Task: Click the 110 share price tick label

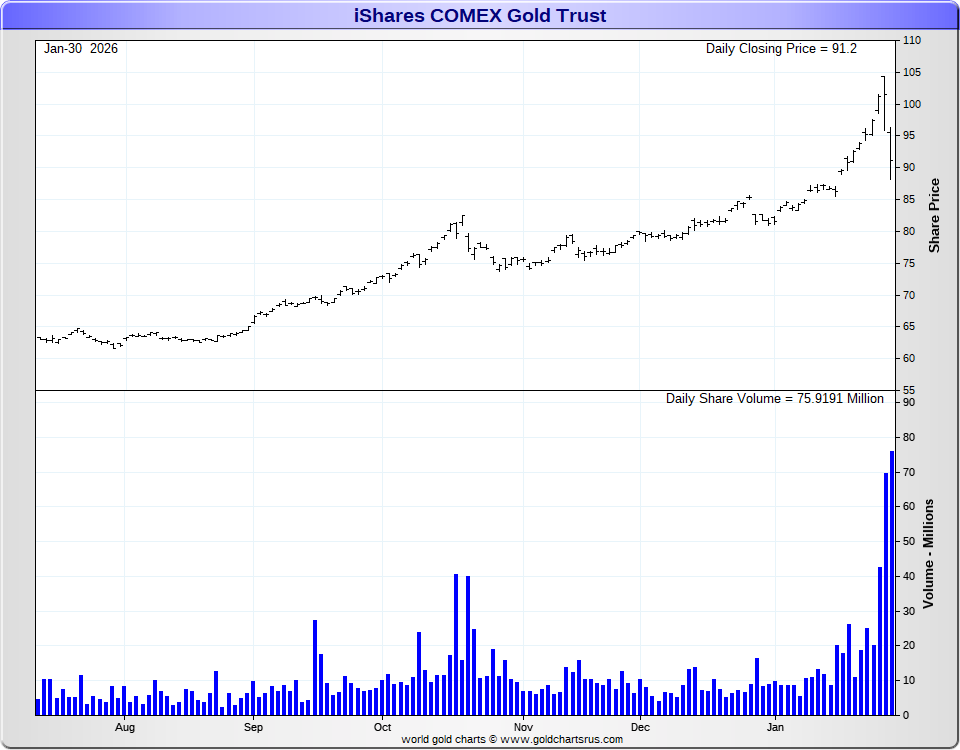Action: [x=912, y=40]
